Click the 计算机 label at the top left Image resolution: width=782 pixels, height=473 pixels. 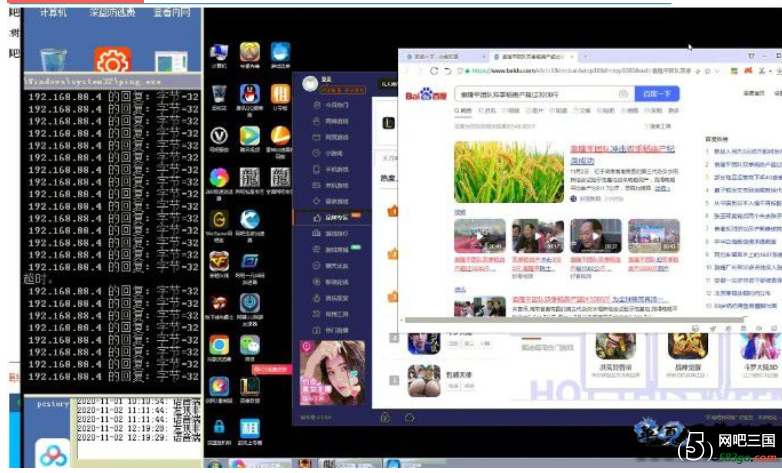53,12
